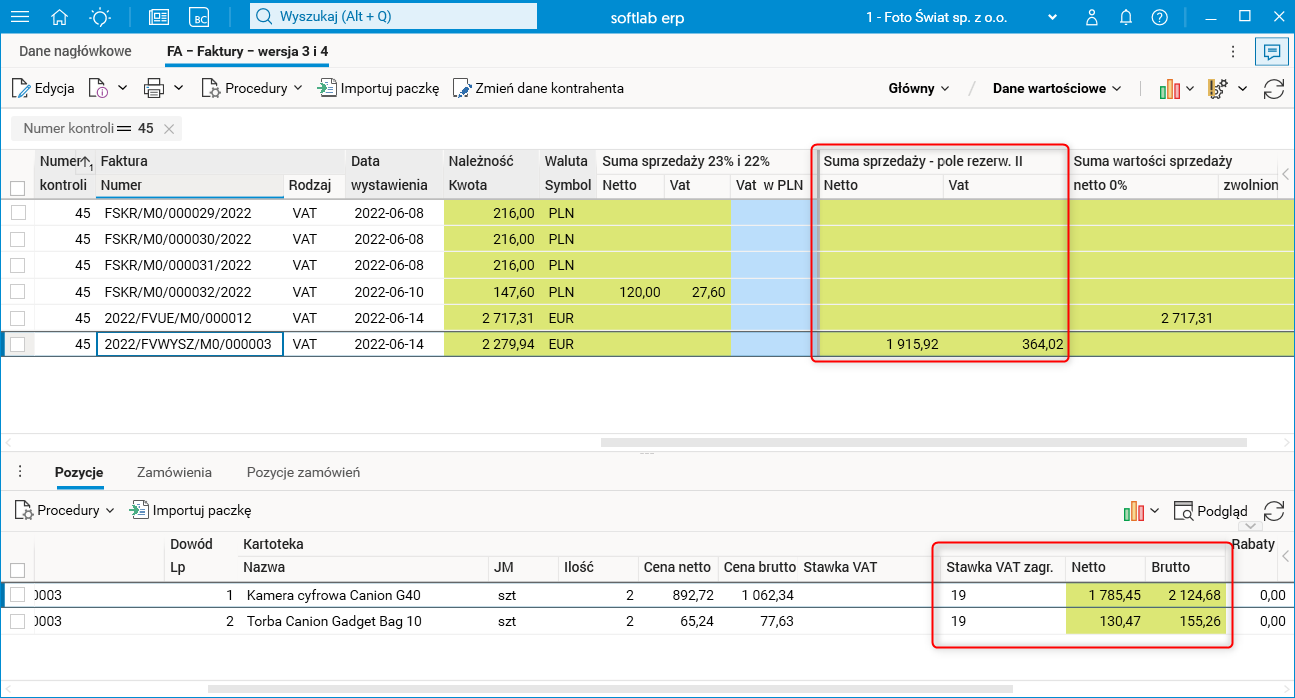This screenshot has height=698, width=1295.
Task: Open the hamburger main menu
Action: tap(19, 17)
